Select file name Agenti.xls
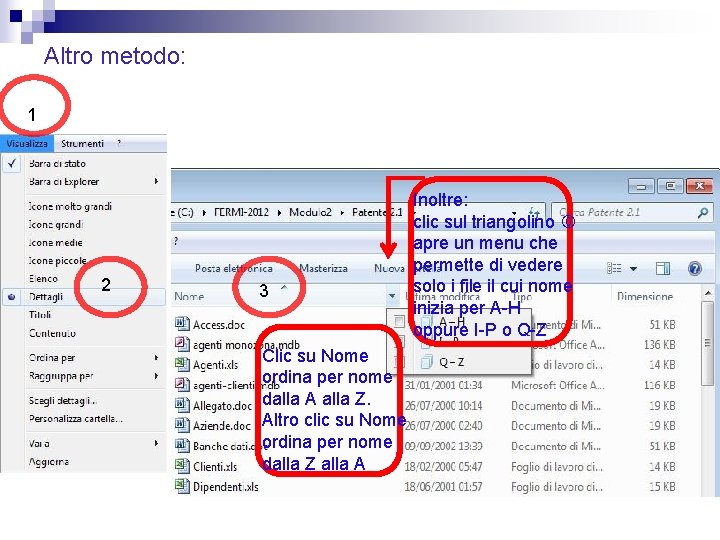 215,366
